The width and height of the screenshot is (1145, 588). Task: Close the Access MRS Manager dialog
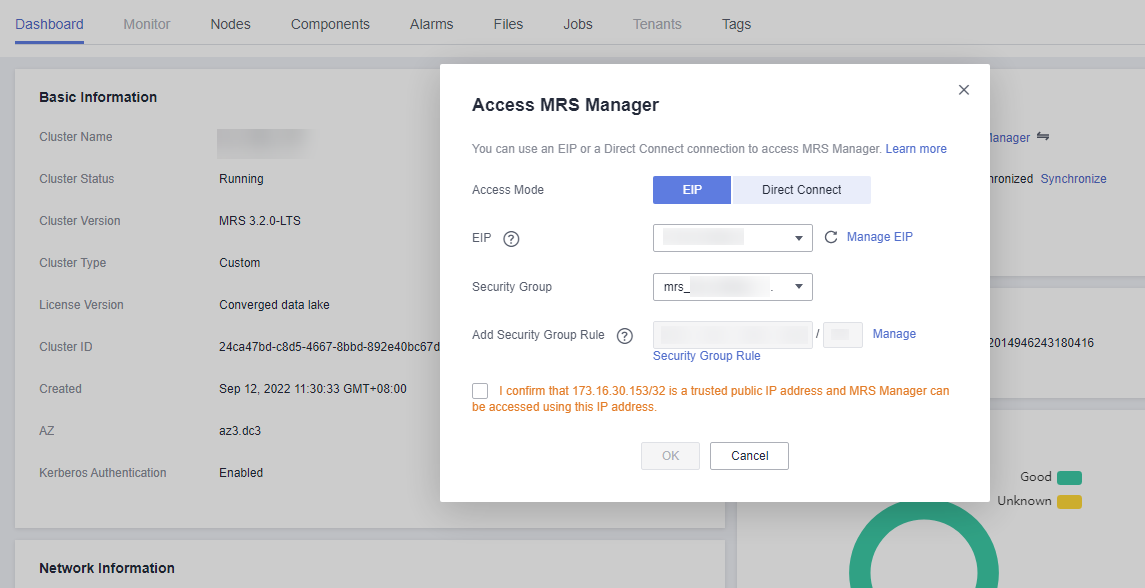(964, 90)
